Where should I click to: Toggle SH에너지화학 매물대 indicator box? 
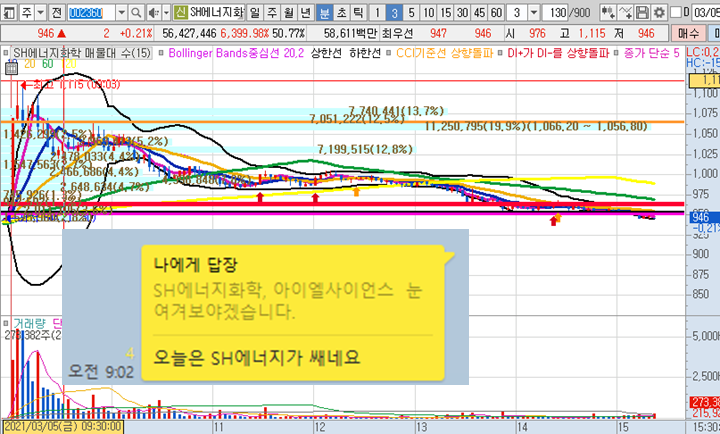pyautogui.click(x=6, y=53)
